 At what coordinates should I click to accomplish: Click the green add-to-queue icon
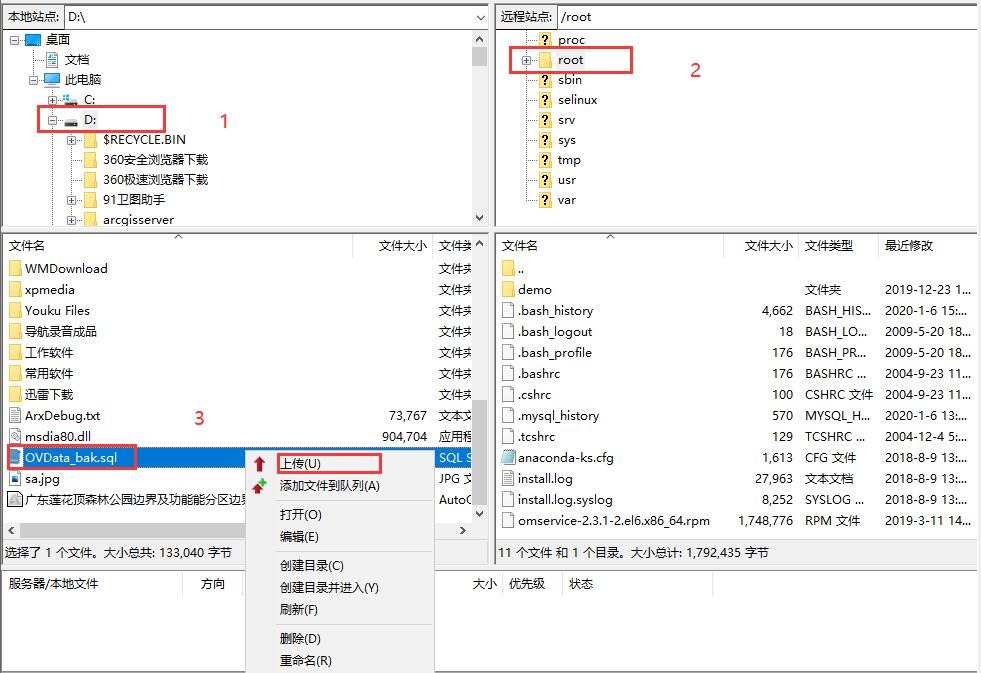[x=260, y=486]
